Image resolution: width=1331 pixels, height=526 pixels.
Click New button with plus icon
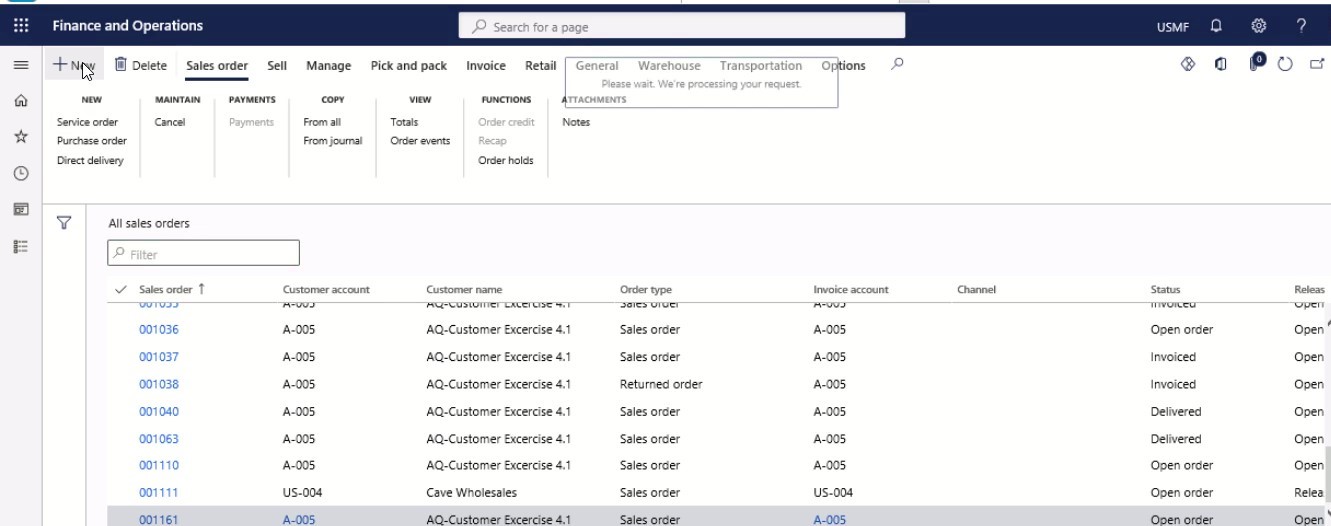pos(74,65)
